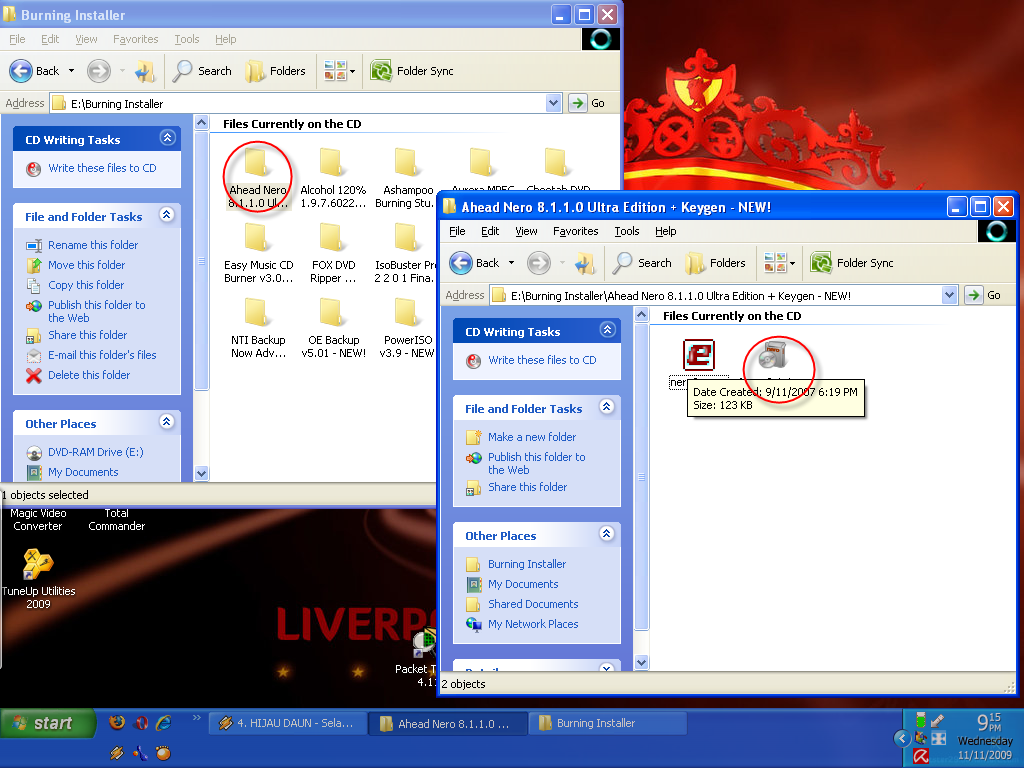Image resolution: width=1024 pixels, height=768 pixels.
Task: Select the red 'e' nero file icon
Action: [699, 355]
